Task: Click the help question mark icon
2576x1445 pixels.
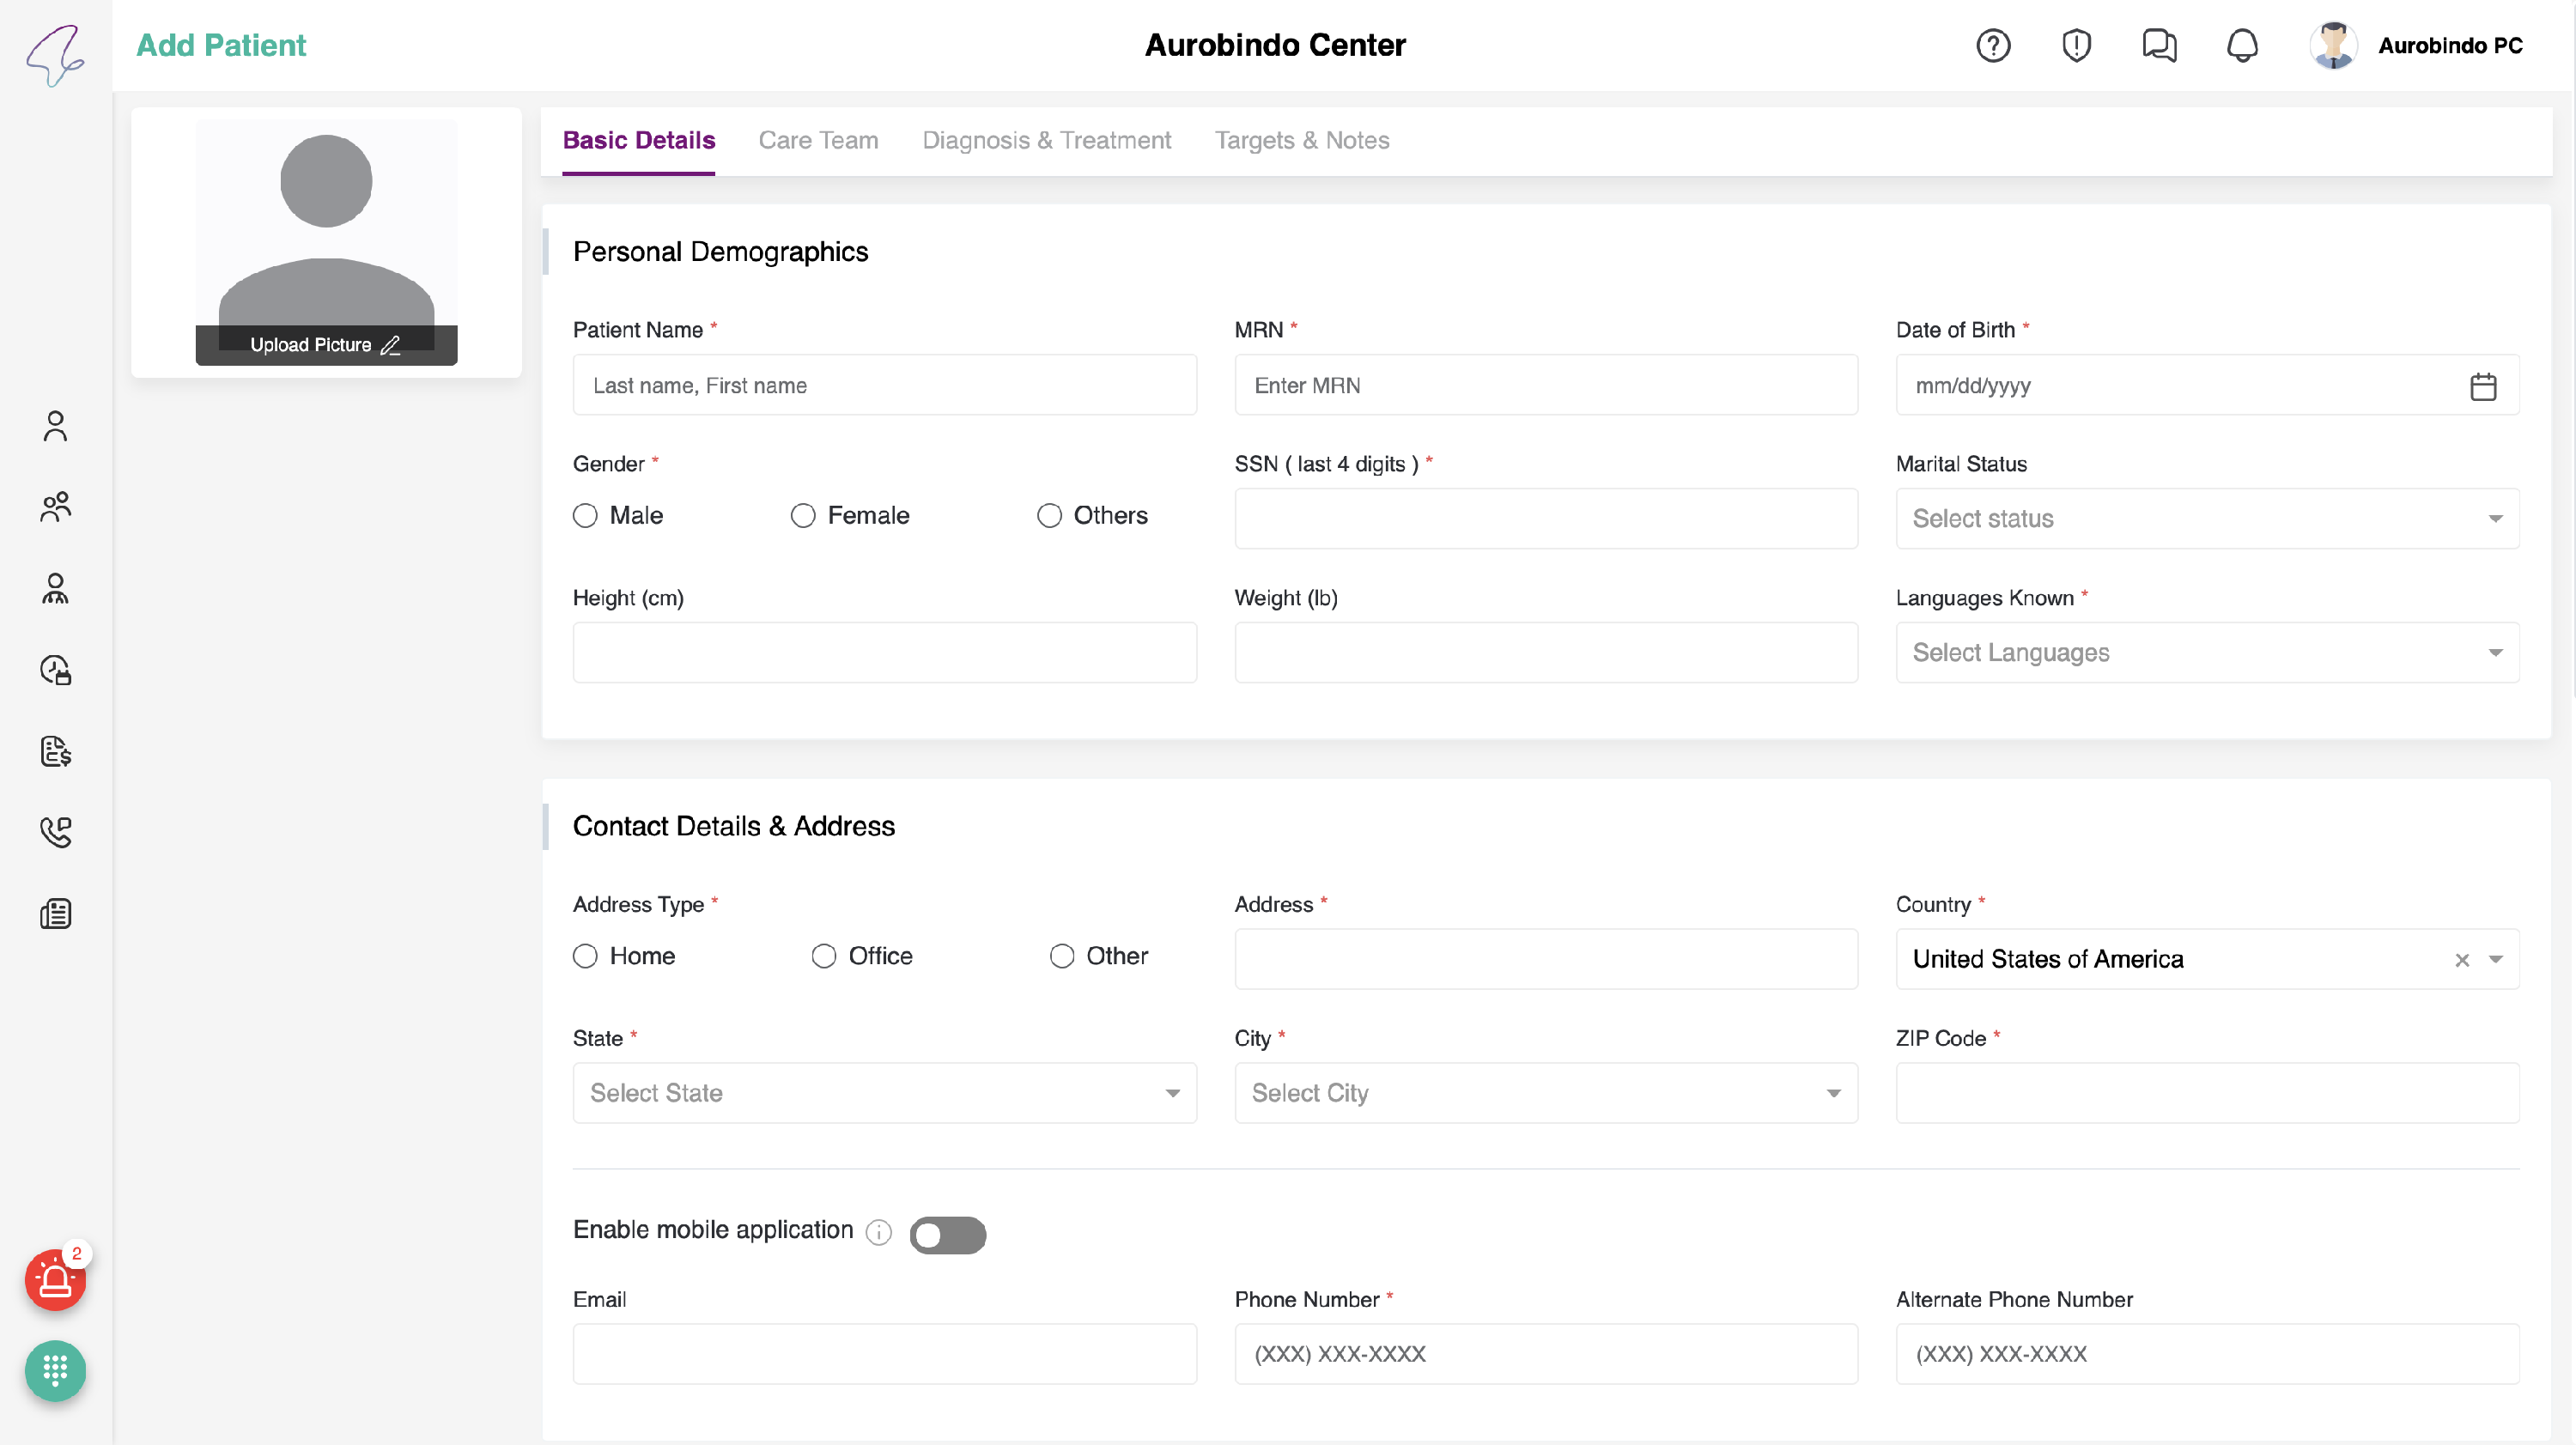Action: click(1992, 45)
